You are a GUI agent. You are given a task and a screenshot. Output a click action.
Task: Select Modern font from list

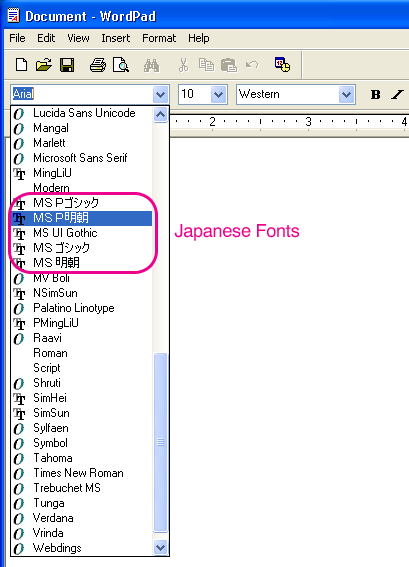pyautogui.click(x=82, y=188)
